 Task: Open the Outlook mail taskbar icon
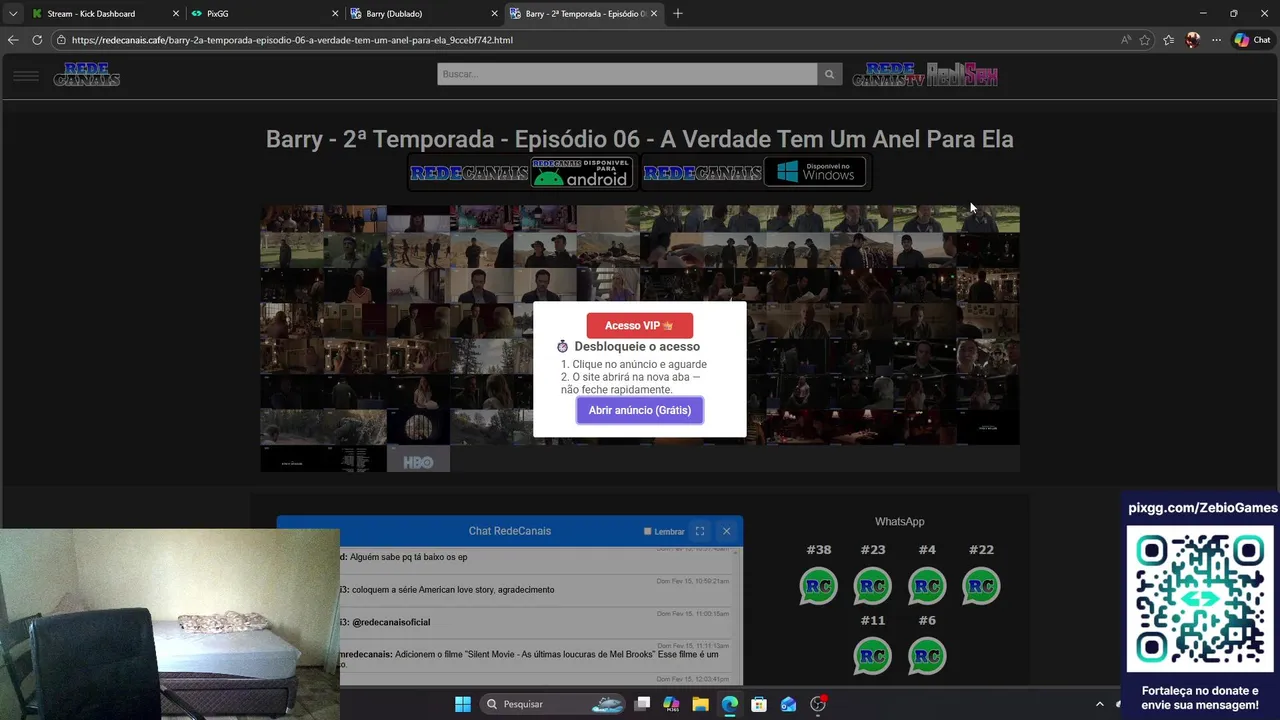click(x=788, y=704)
